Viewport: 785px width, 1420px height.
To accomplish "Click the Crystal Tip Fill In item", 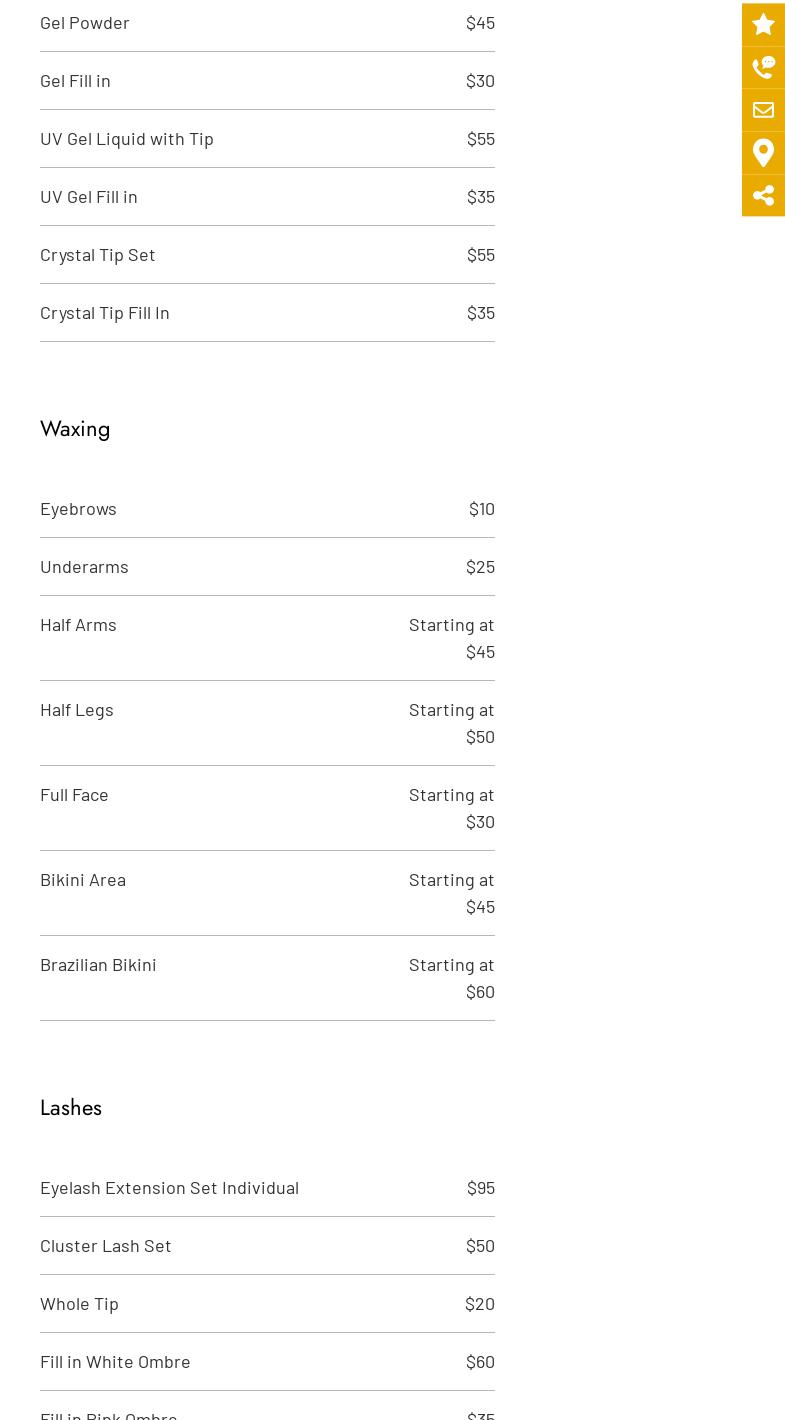I will [105, 313].
